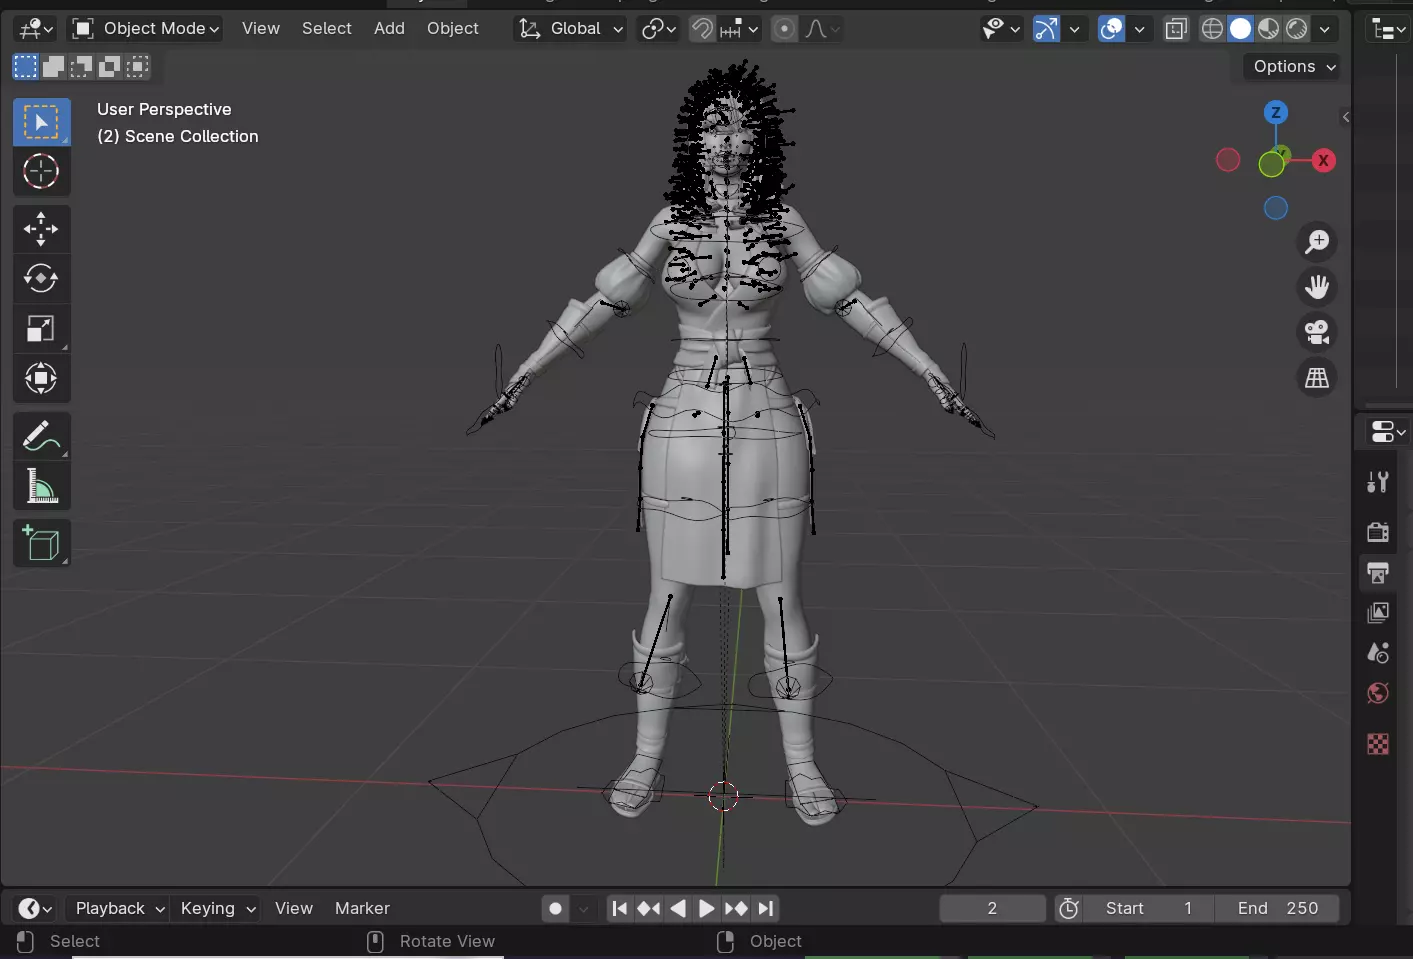Set selection mode to subtract
Viewport: 1413px width, 959px height.
[x=81, y=67]
